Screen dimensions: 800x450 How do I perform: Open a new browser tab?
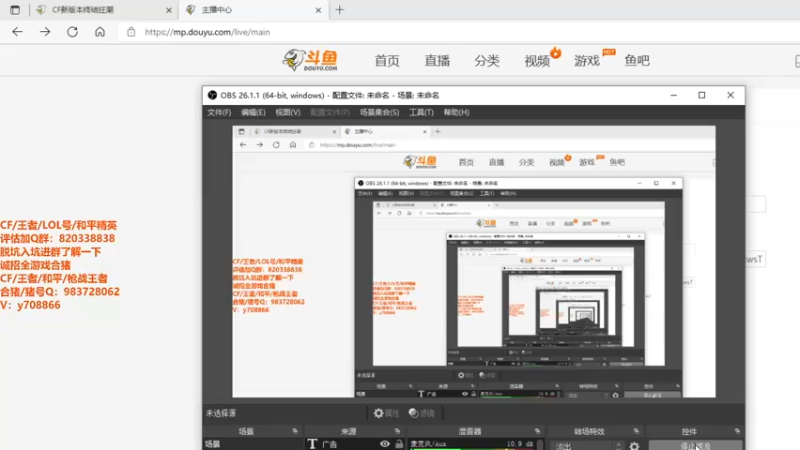(x=340, y=10)
